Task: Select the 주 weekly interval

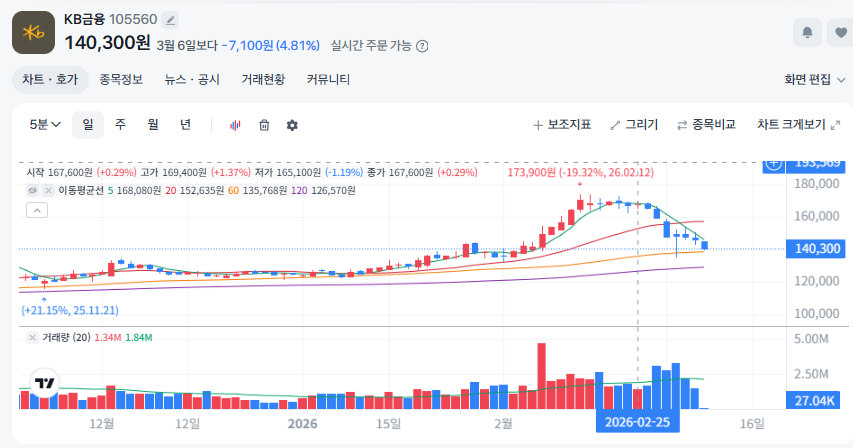Action: click(120, 125)
